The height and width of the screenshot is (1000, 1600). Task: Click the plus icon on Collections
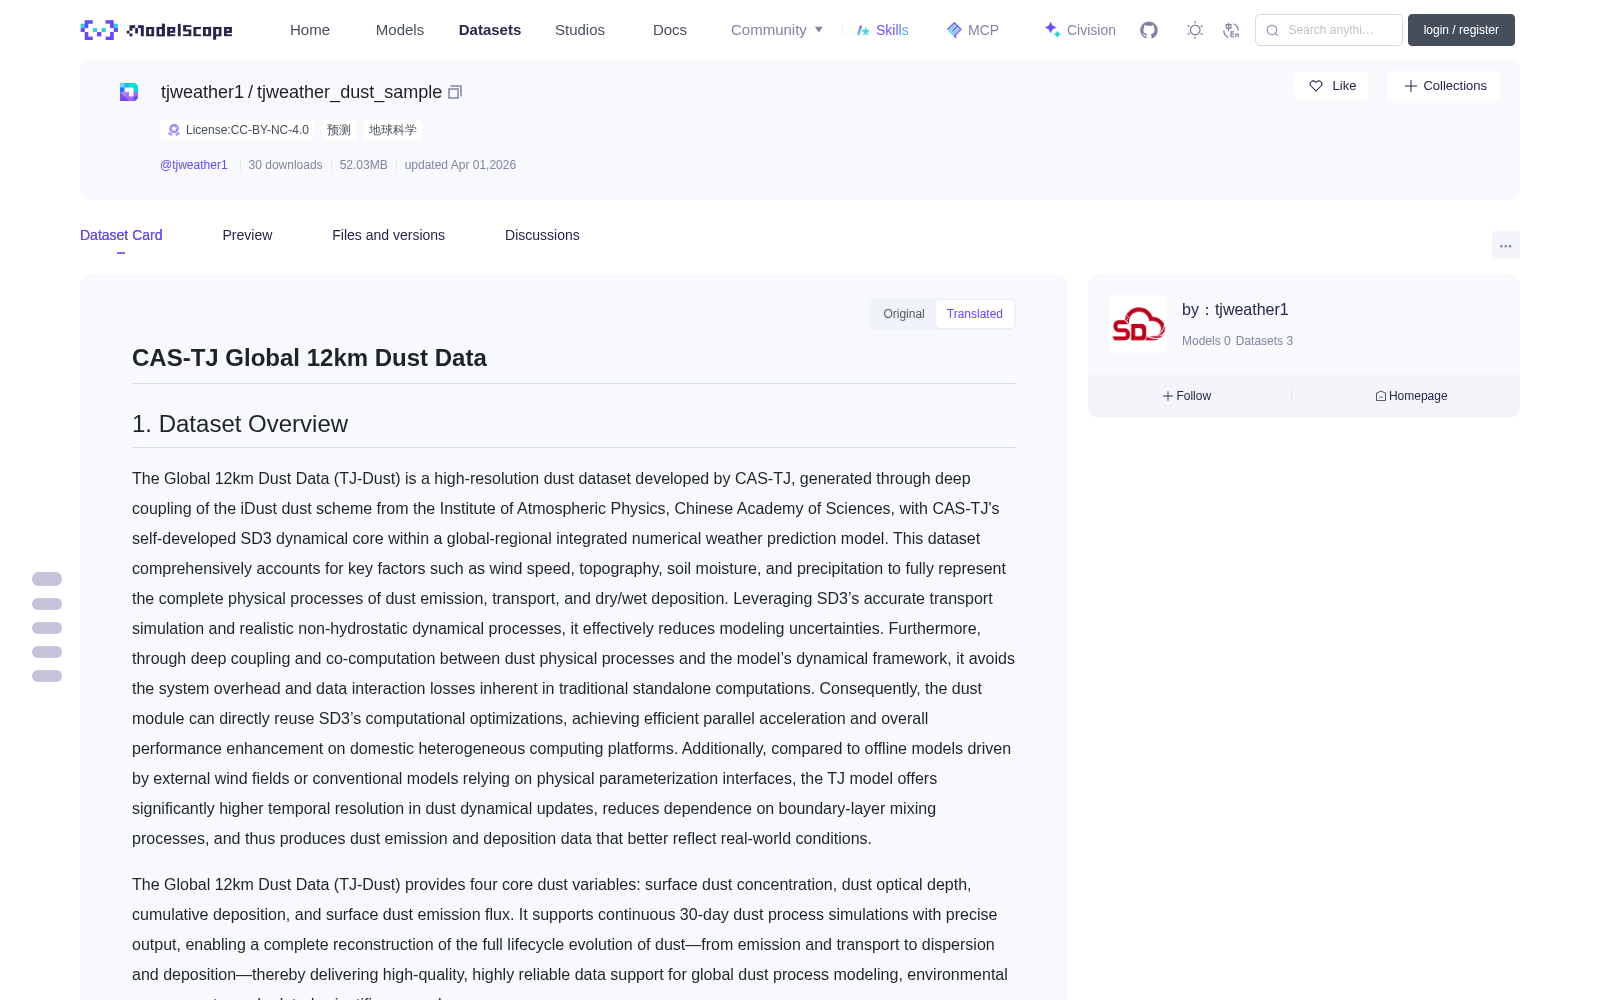1411,86
